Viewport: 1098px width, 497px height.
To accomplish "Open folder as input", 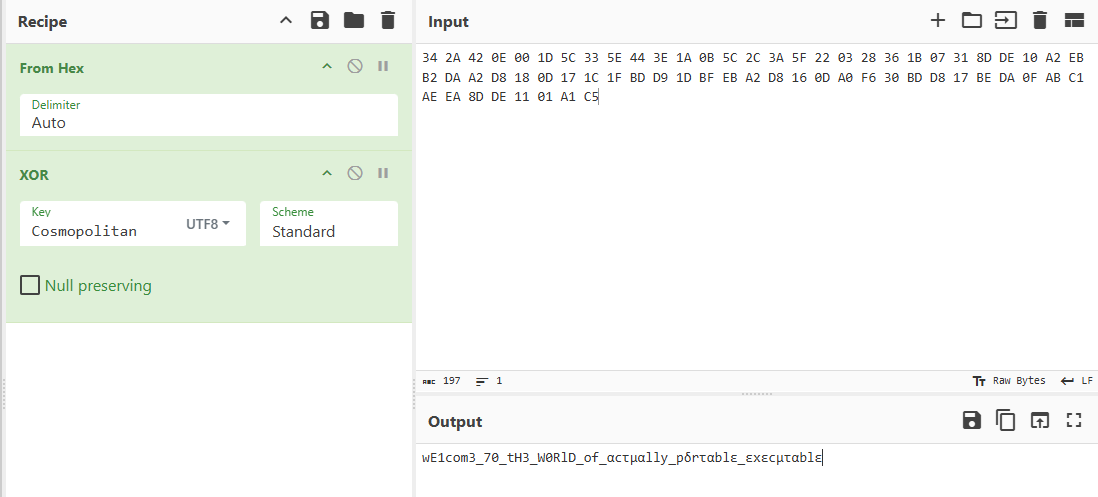I will (971, 20).
